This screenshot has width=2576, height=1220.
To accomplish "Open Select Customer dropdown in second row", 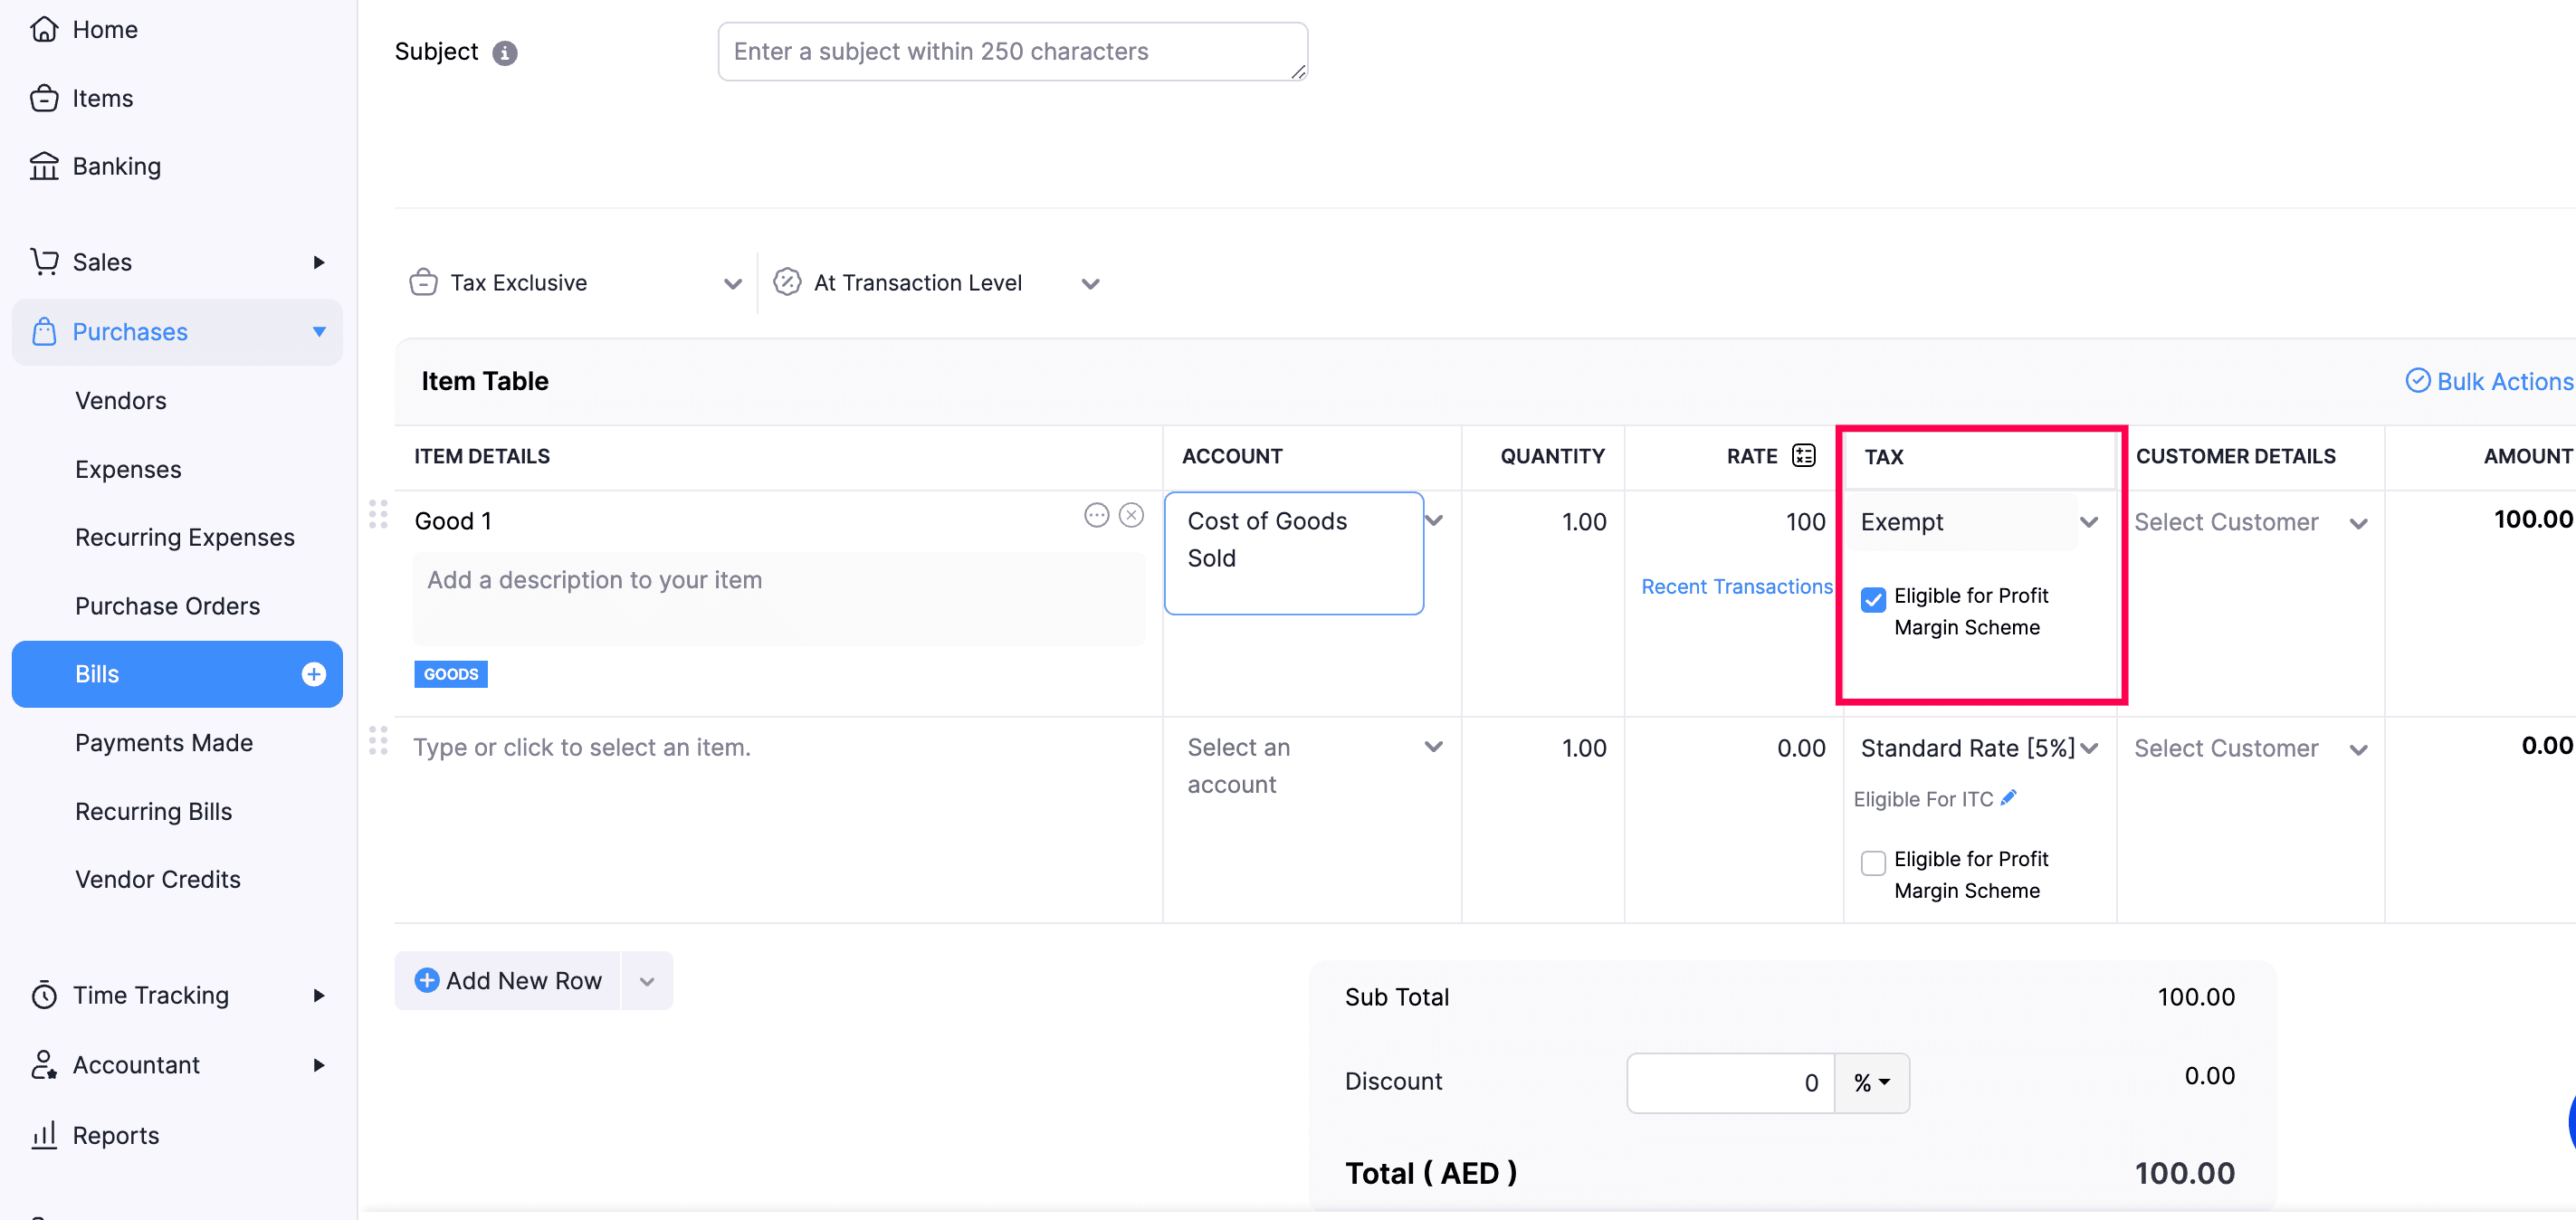I will tap(2358, 749).
